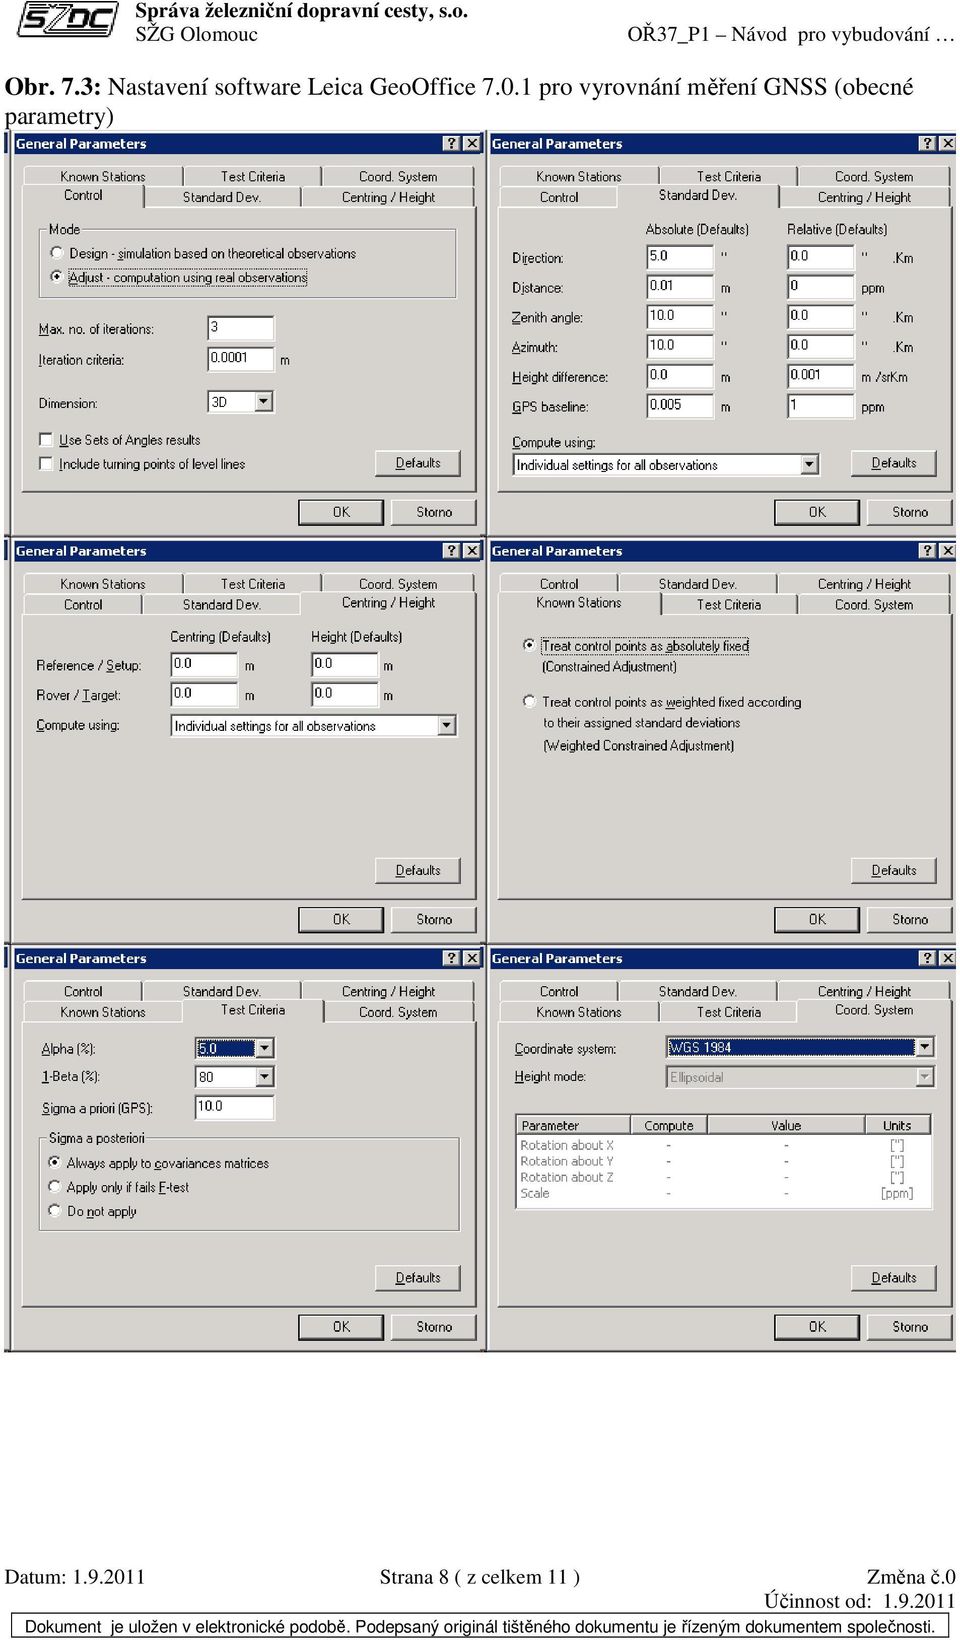This screenshot has width=960, height=1640.
Task: Switch to Test Criteria tab in Control dialog
Action: click(x=253, y=177)
